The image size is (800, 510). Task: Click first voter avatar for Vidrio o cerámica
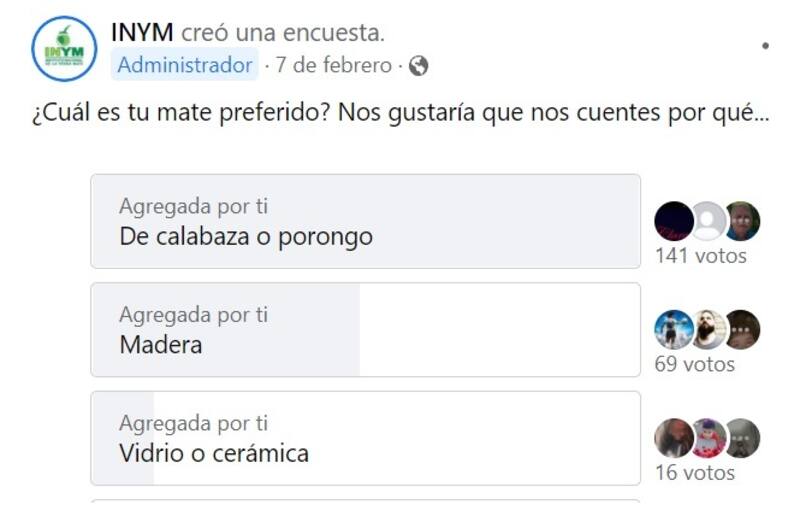[x=674, y=438]
